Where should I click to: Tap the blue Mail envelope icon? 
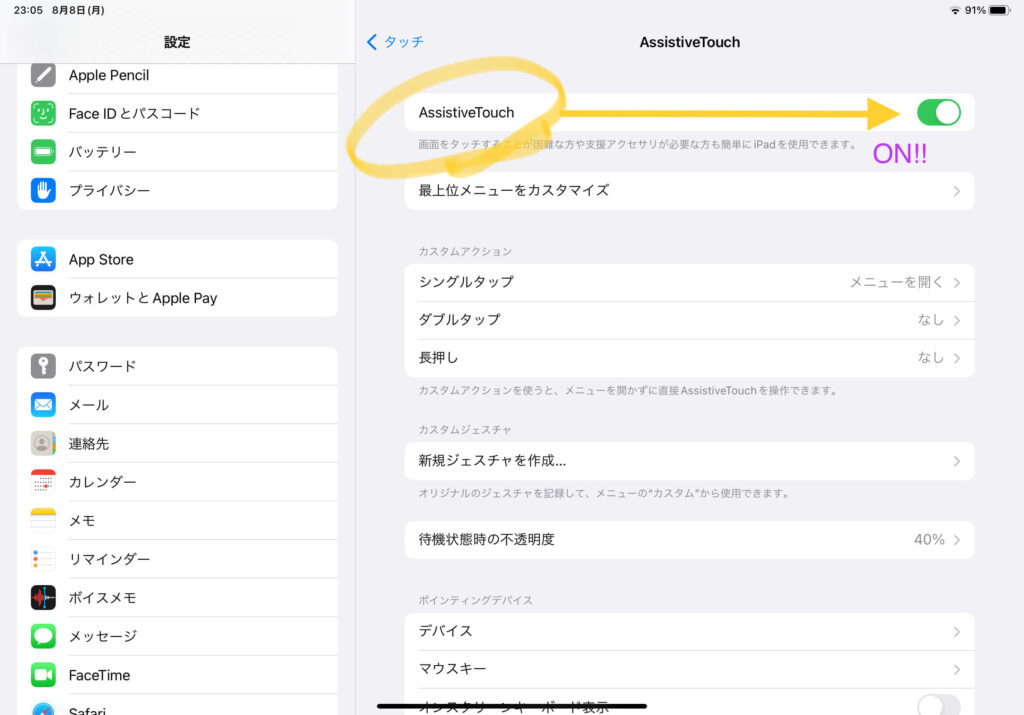click(x=43, y=405)
